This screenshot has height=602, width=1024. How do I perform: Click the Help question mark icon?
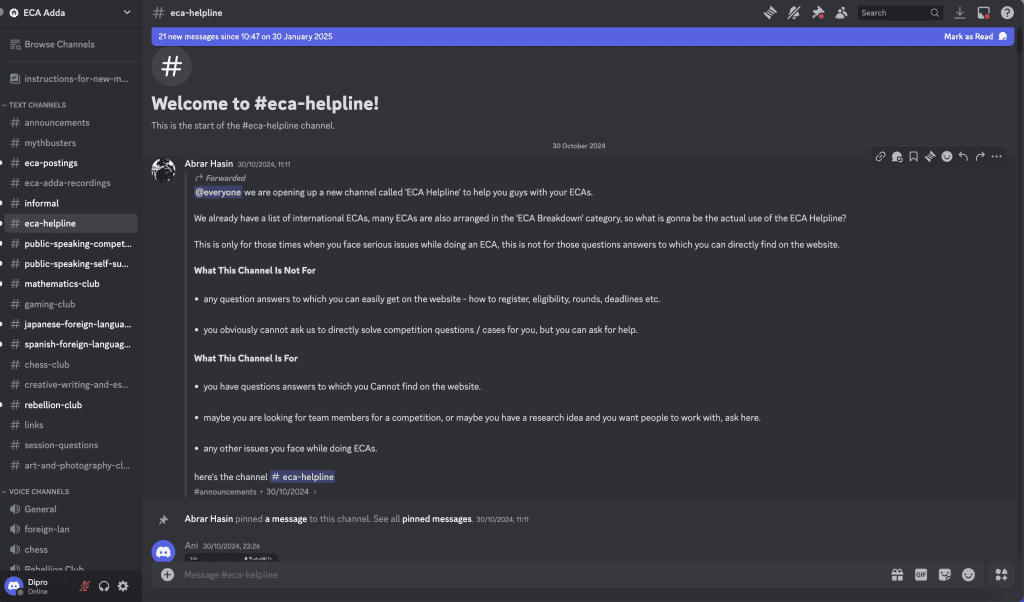(1007, 13)
